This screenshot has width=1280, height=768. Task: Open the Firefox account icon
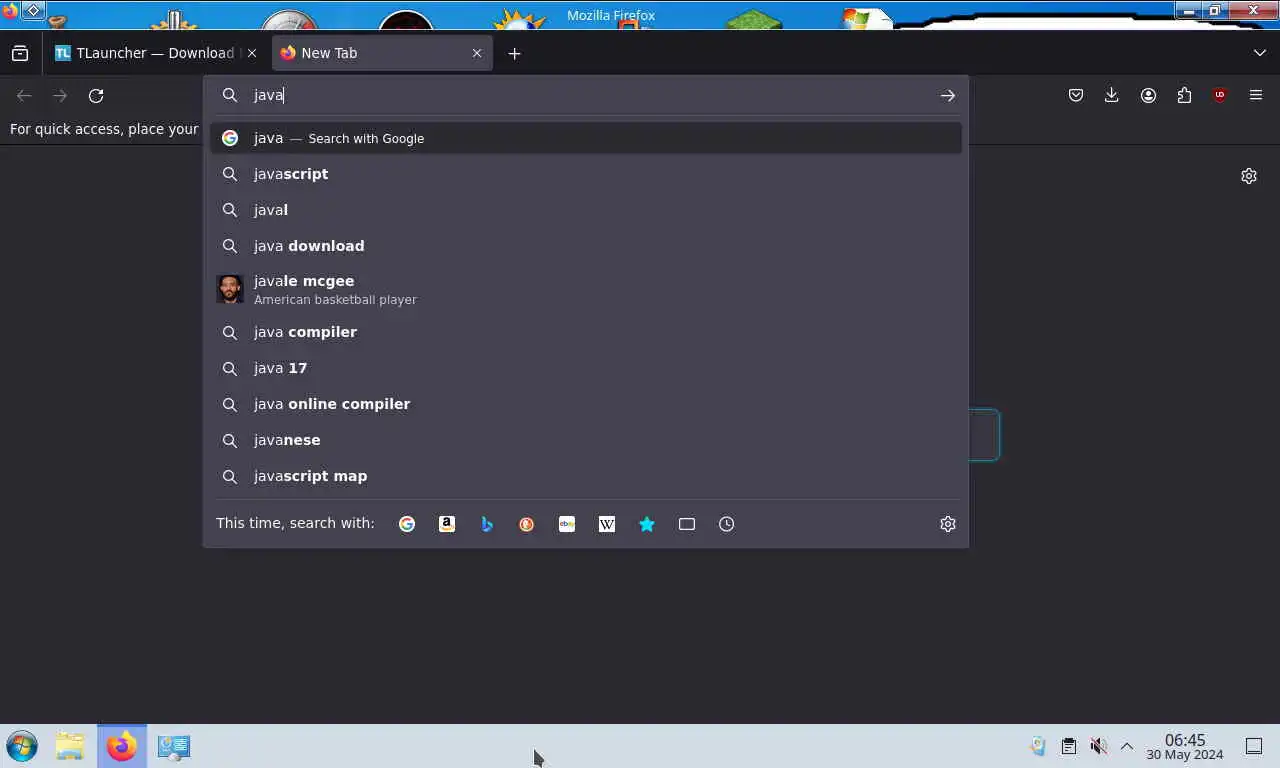click(1148, 96)
